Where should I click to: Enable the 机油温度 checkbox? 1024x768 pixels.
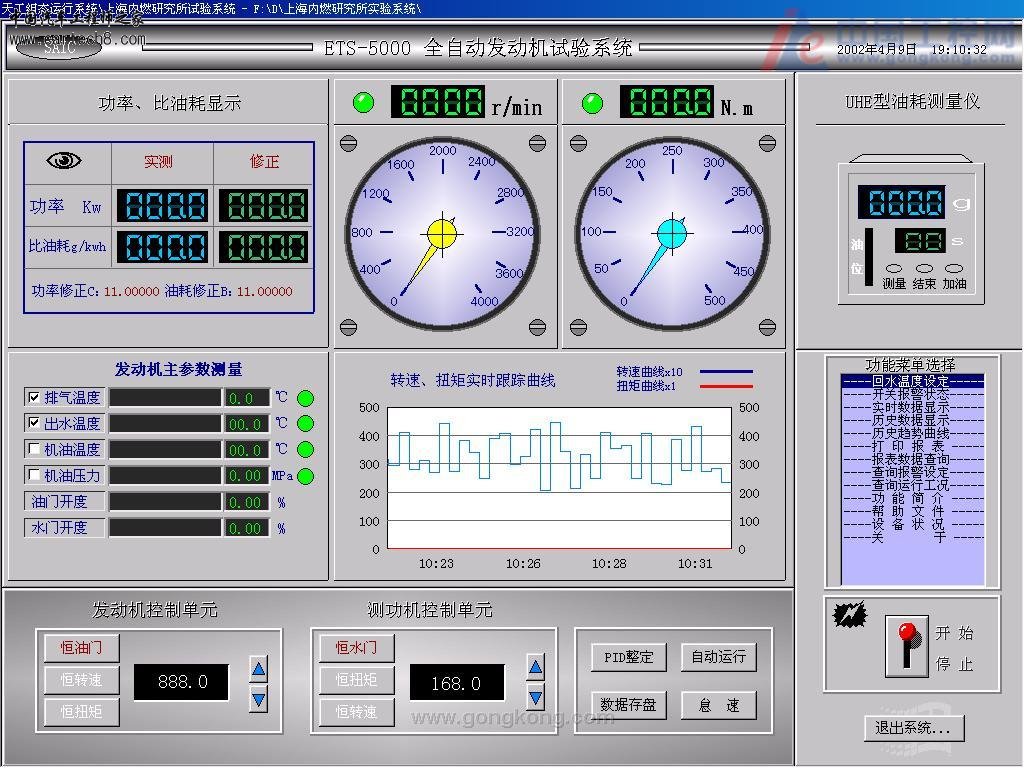35,450
